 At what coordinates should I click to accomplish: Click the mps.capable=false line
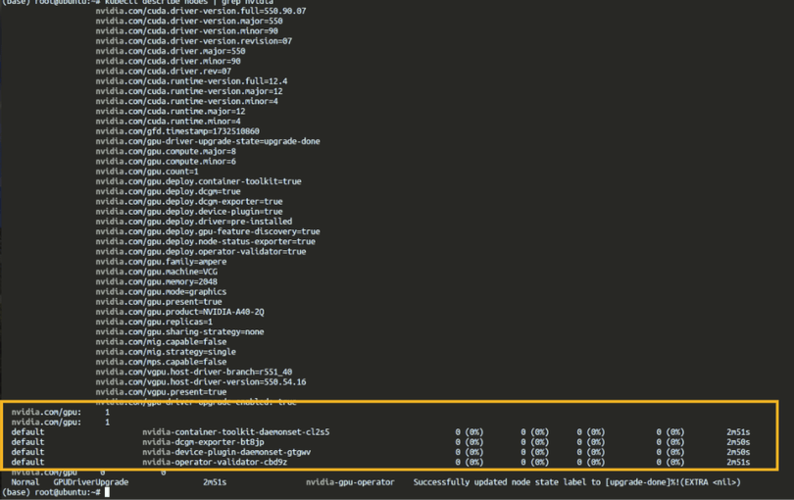161,362
